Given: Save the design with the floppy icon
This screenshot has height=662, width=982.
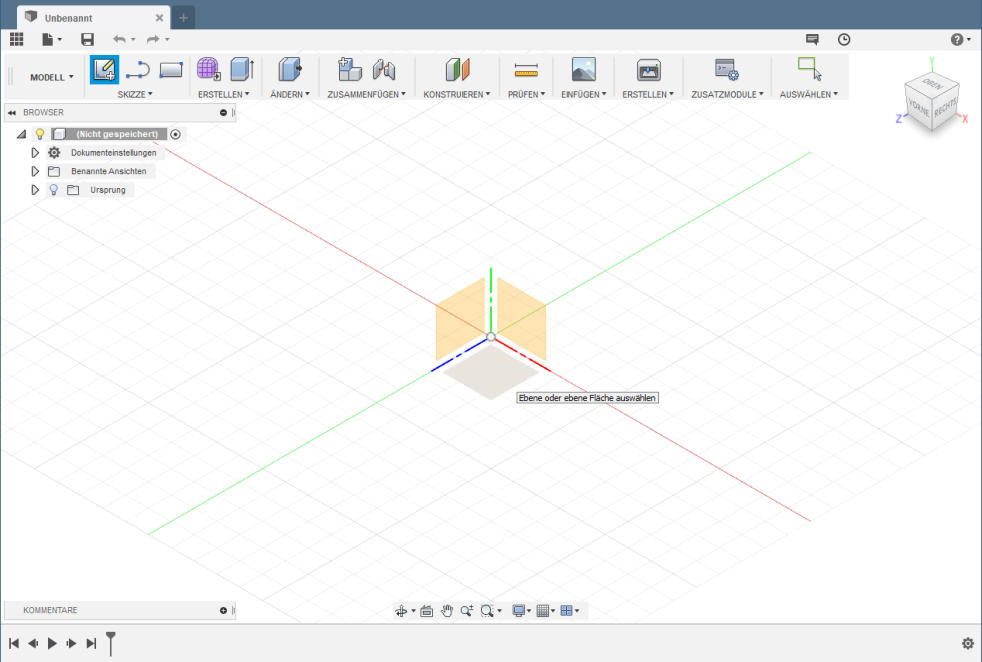Looking at the screenshot, I should 88,39.
